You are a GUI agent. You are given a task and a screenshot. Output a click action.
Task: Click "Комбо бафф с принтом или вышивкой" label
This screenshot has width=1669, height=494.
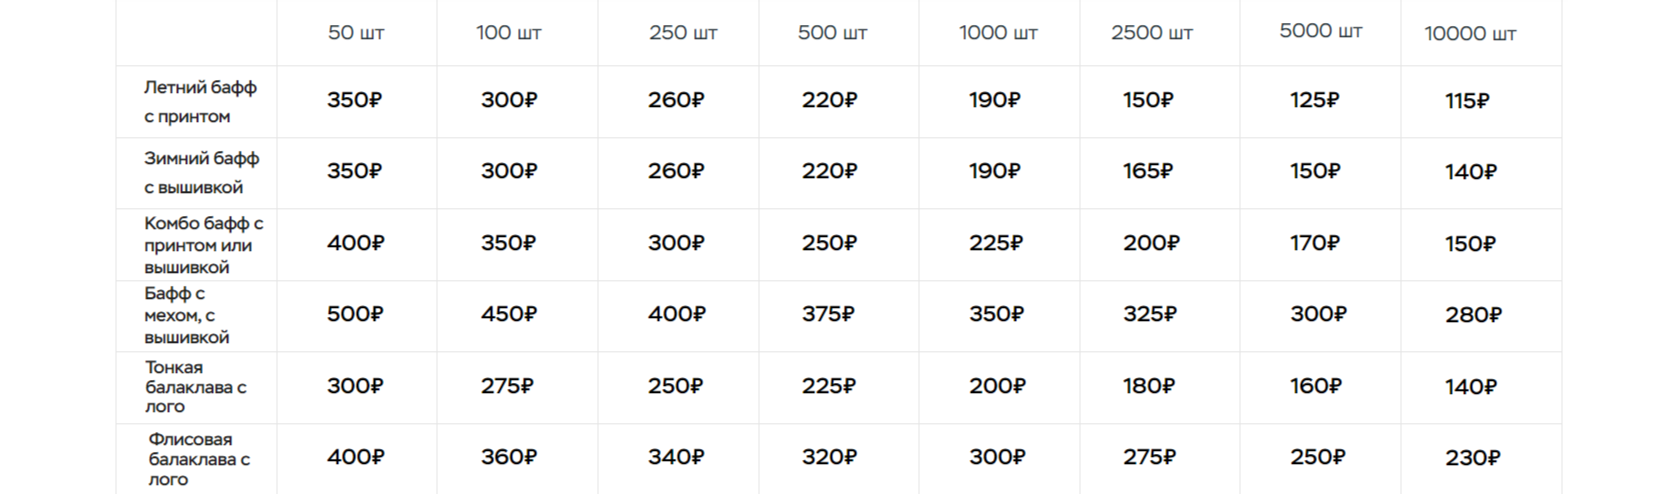coord(203,245)
